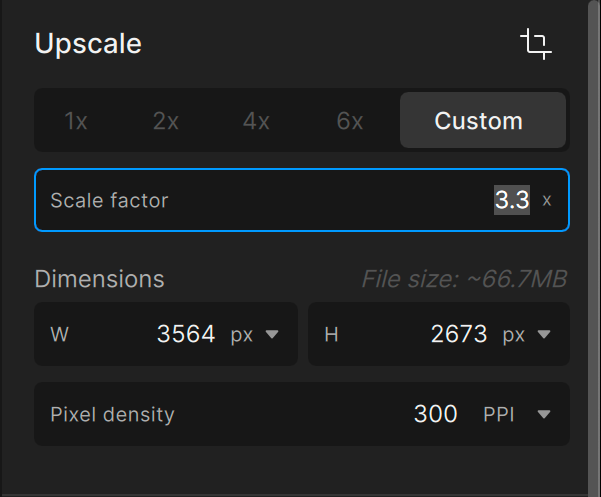The height and width of the screenshot is (497, 601).
Task: Pick the 6x upscale preset
Action: pyautogui.click(x=349, y=121)
